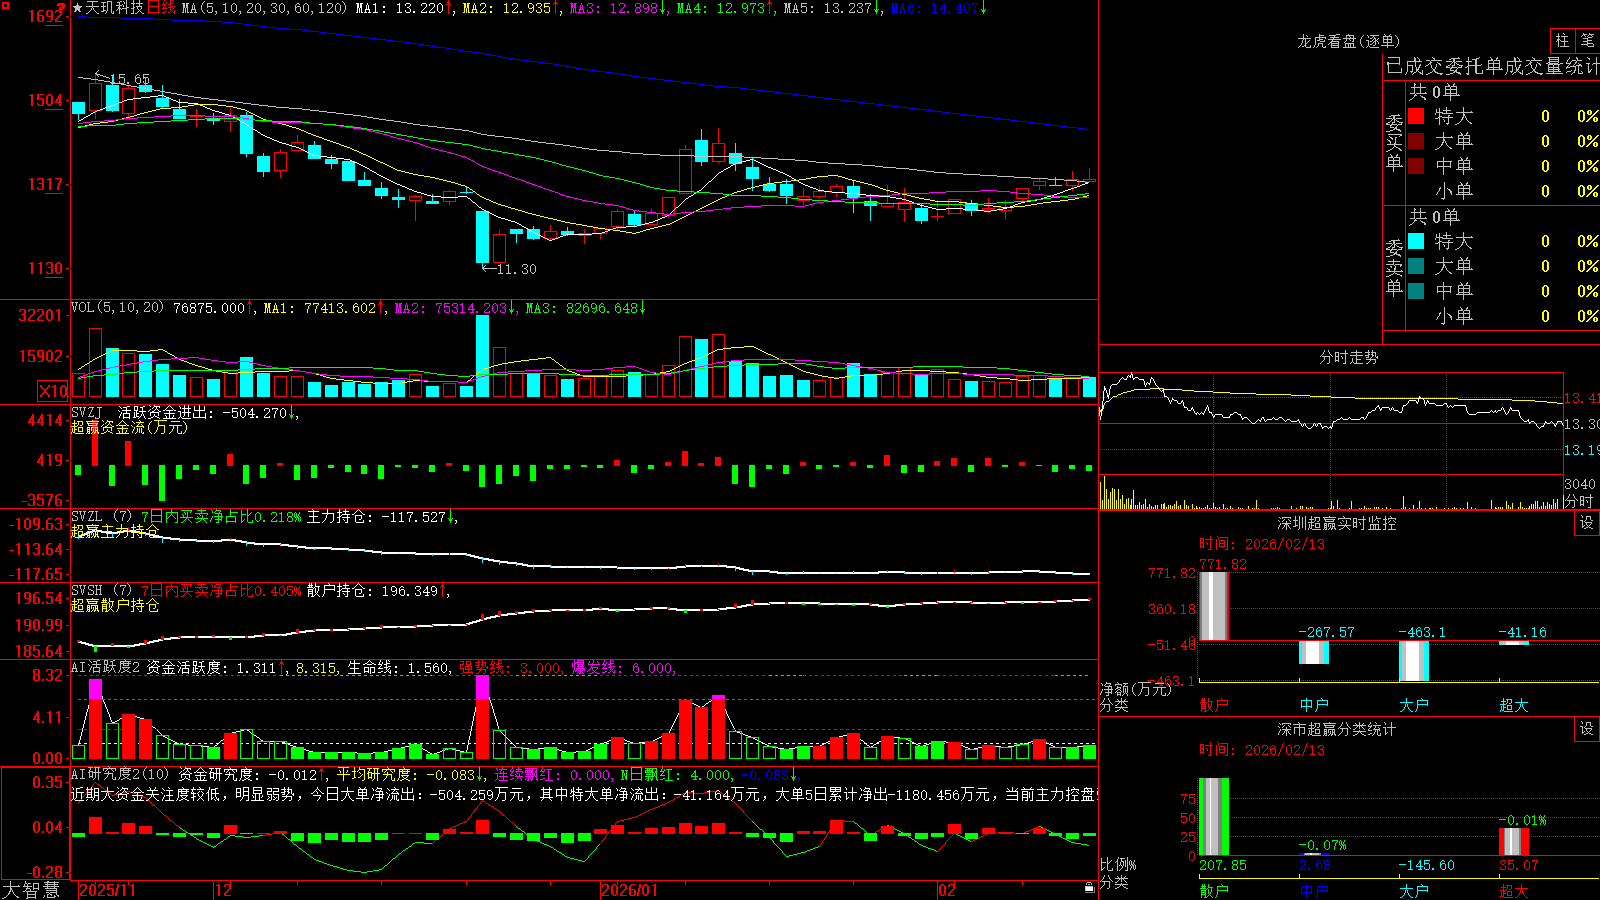
Task: Click the 超赢散户持仓 label
Action: (x=115, y=605)
